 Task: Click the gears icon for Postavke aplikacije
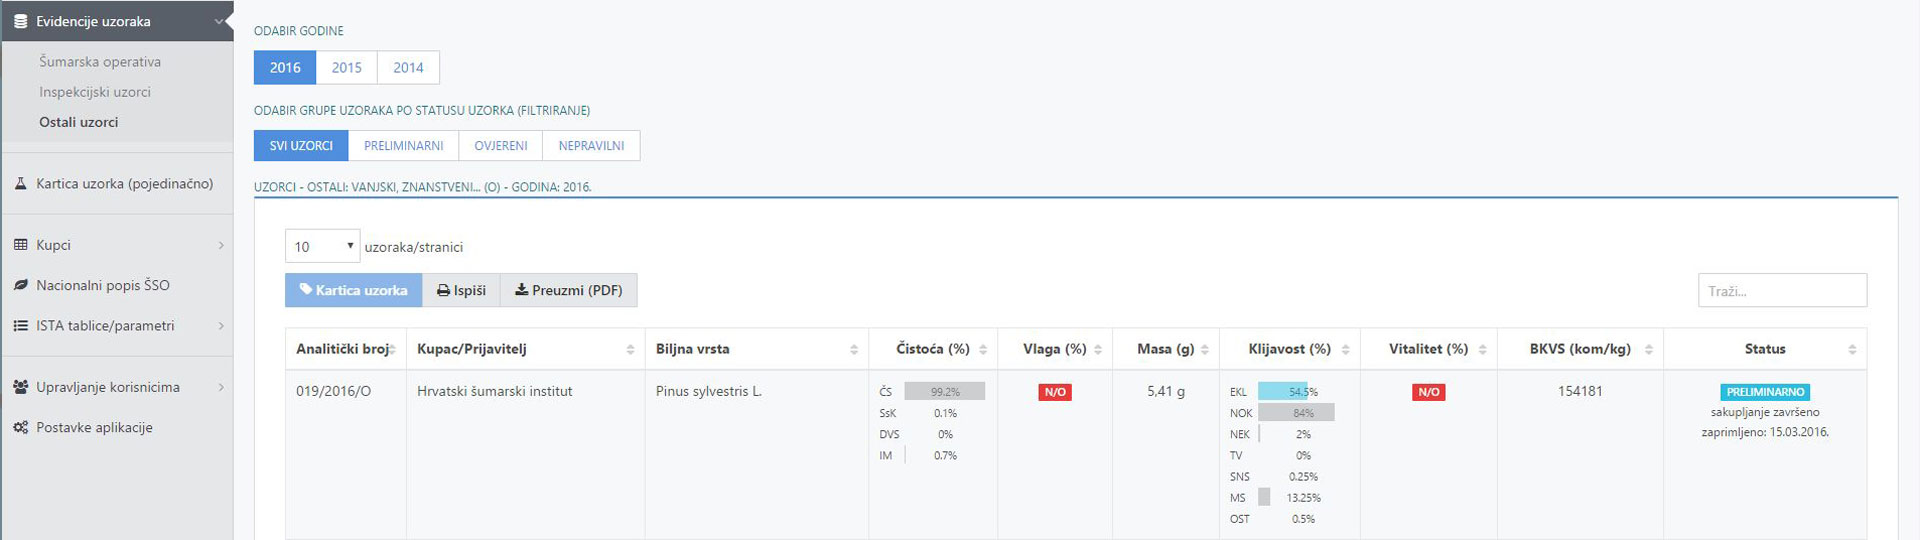(20, 428)
